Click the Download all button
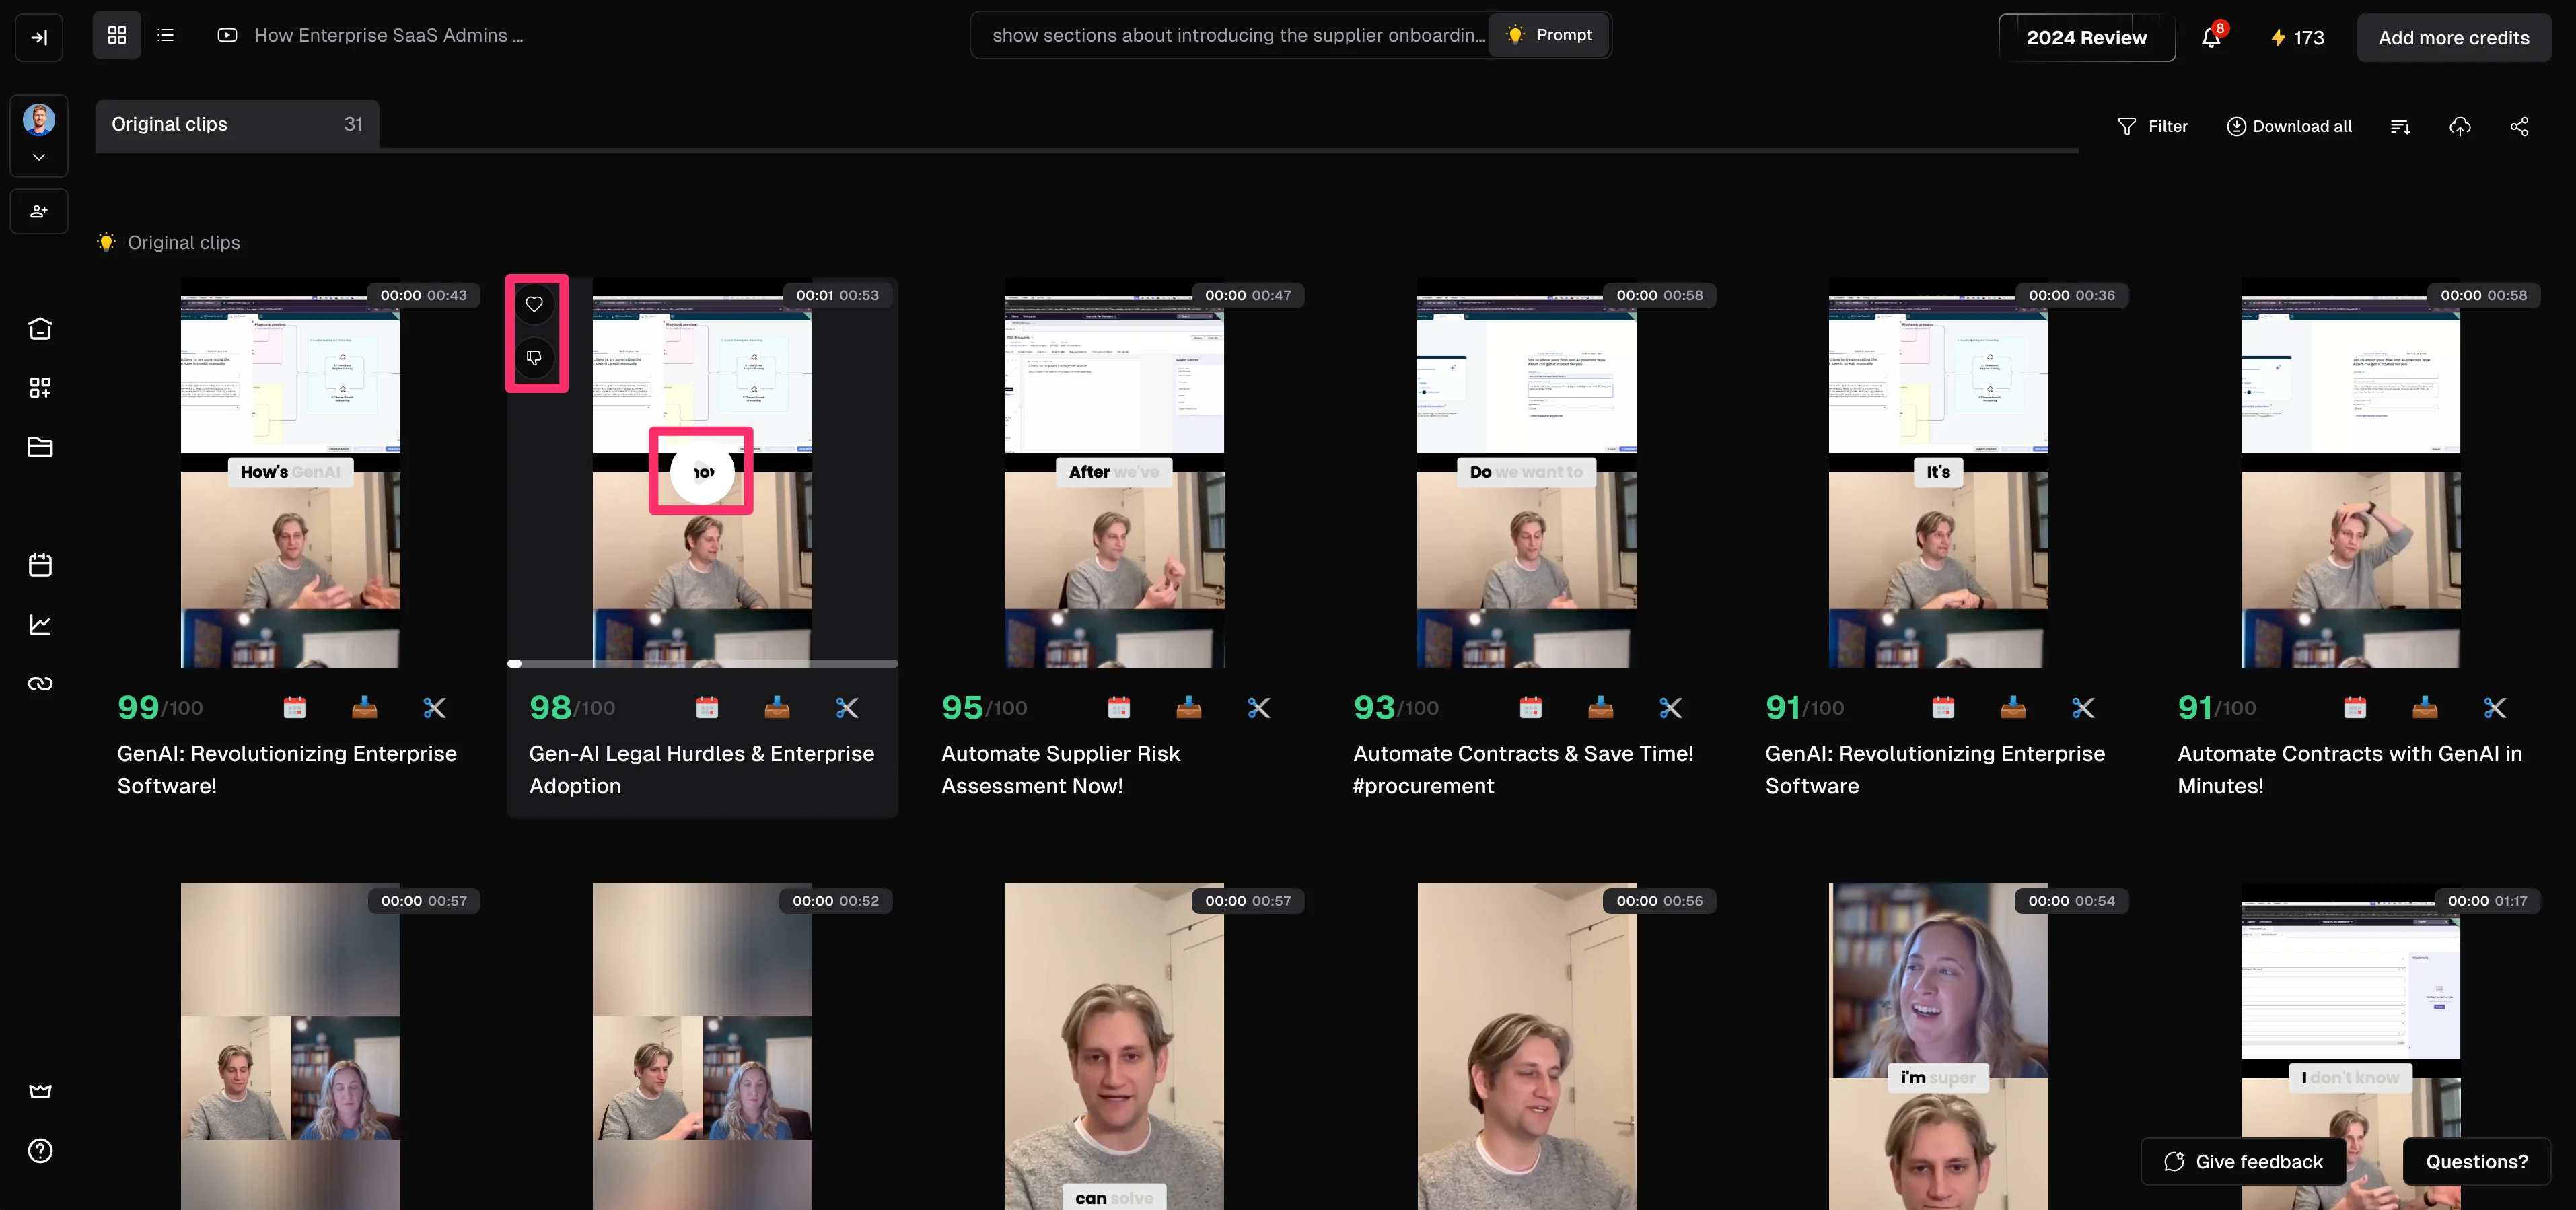Image resolution: width=2576 pixels, height=1210 pixels. 2289,126
